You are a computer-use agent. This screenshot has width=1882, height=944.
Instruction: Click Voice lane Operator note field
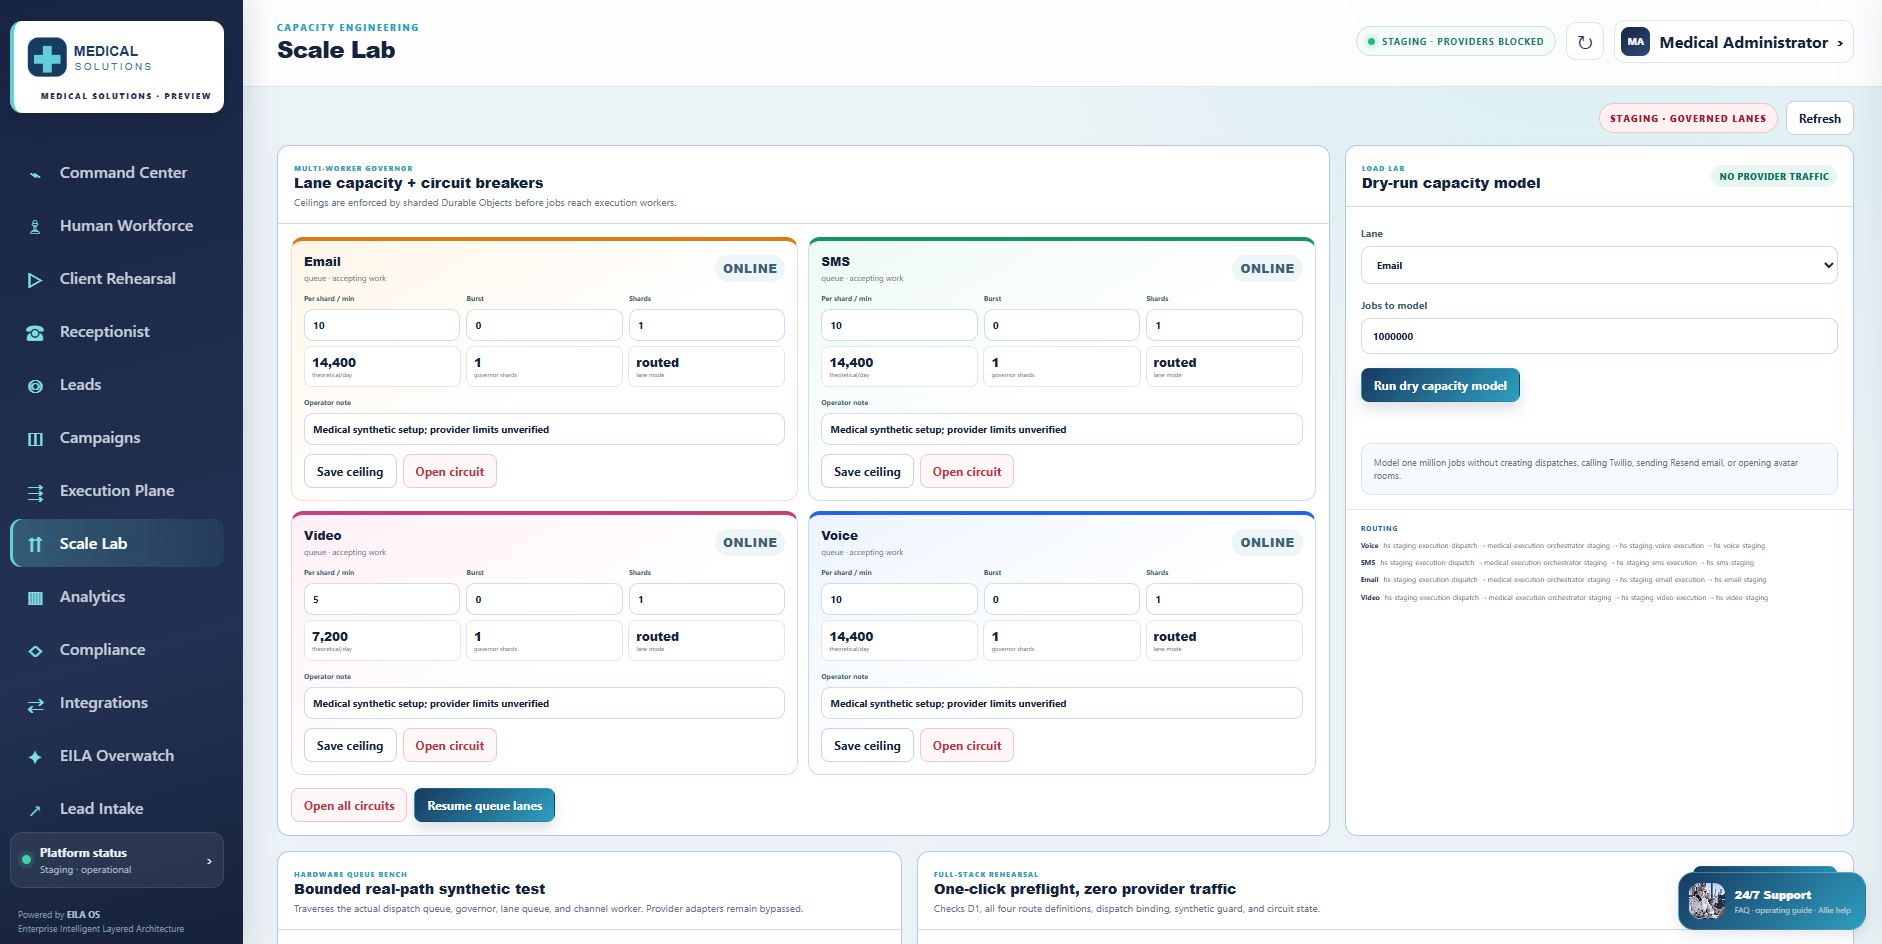pyautogui.click(x=1061, y=703)
